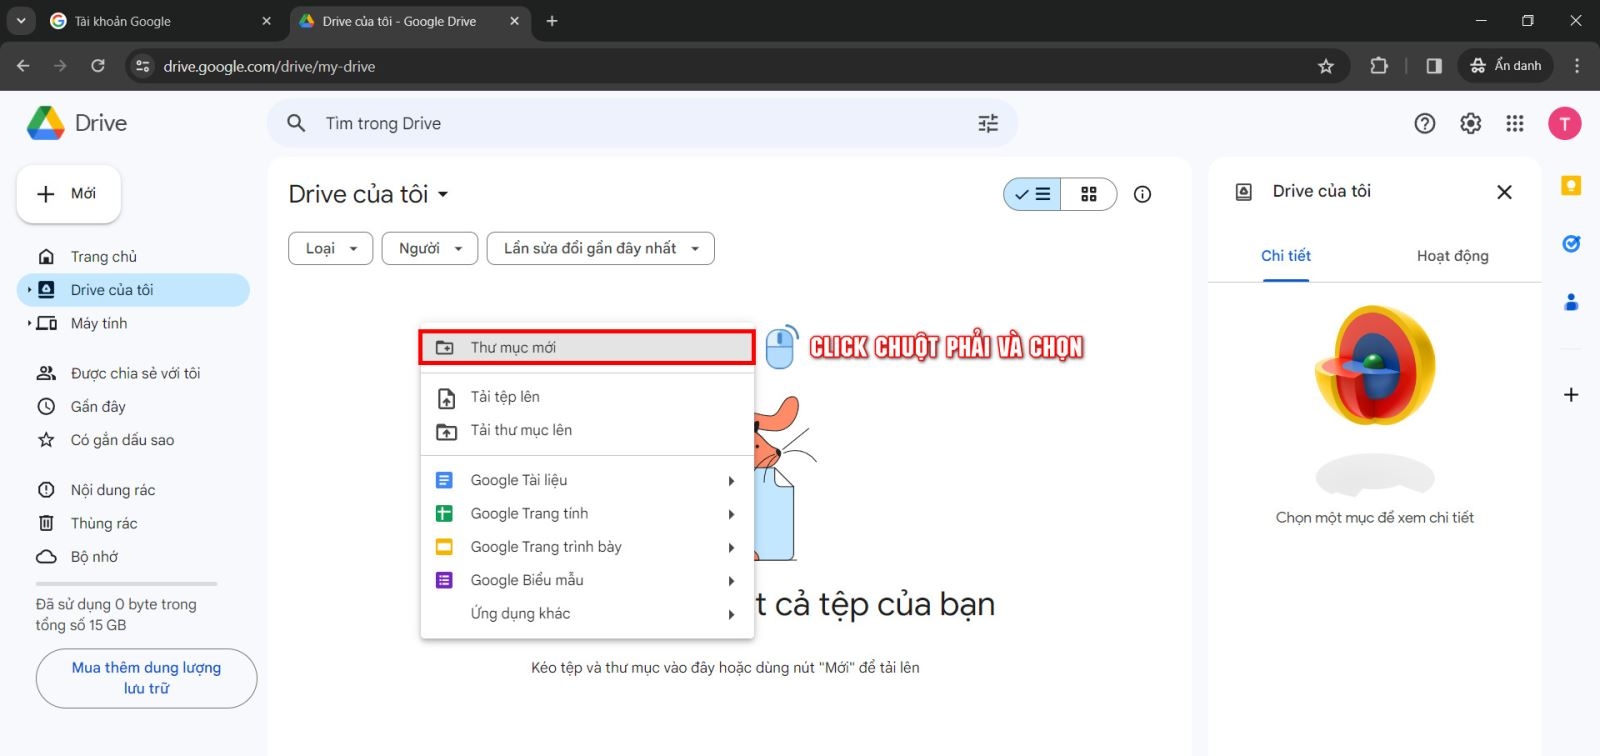View site information icon in address bar

click(x=143, y=66)
